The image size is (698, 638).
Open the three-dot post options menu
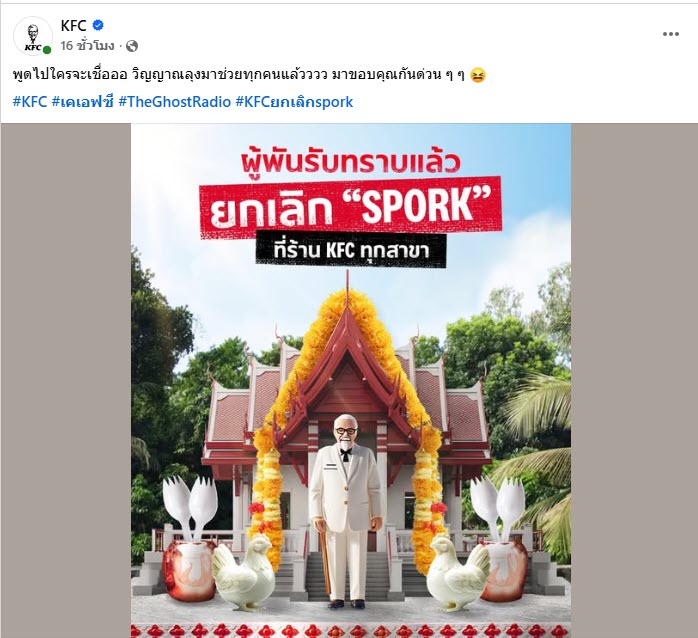pos(670,34)
